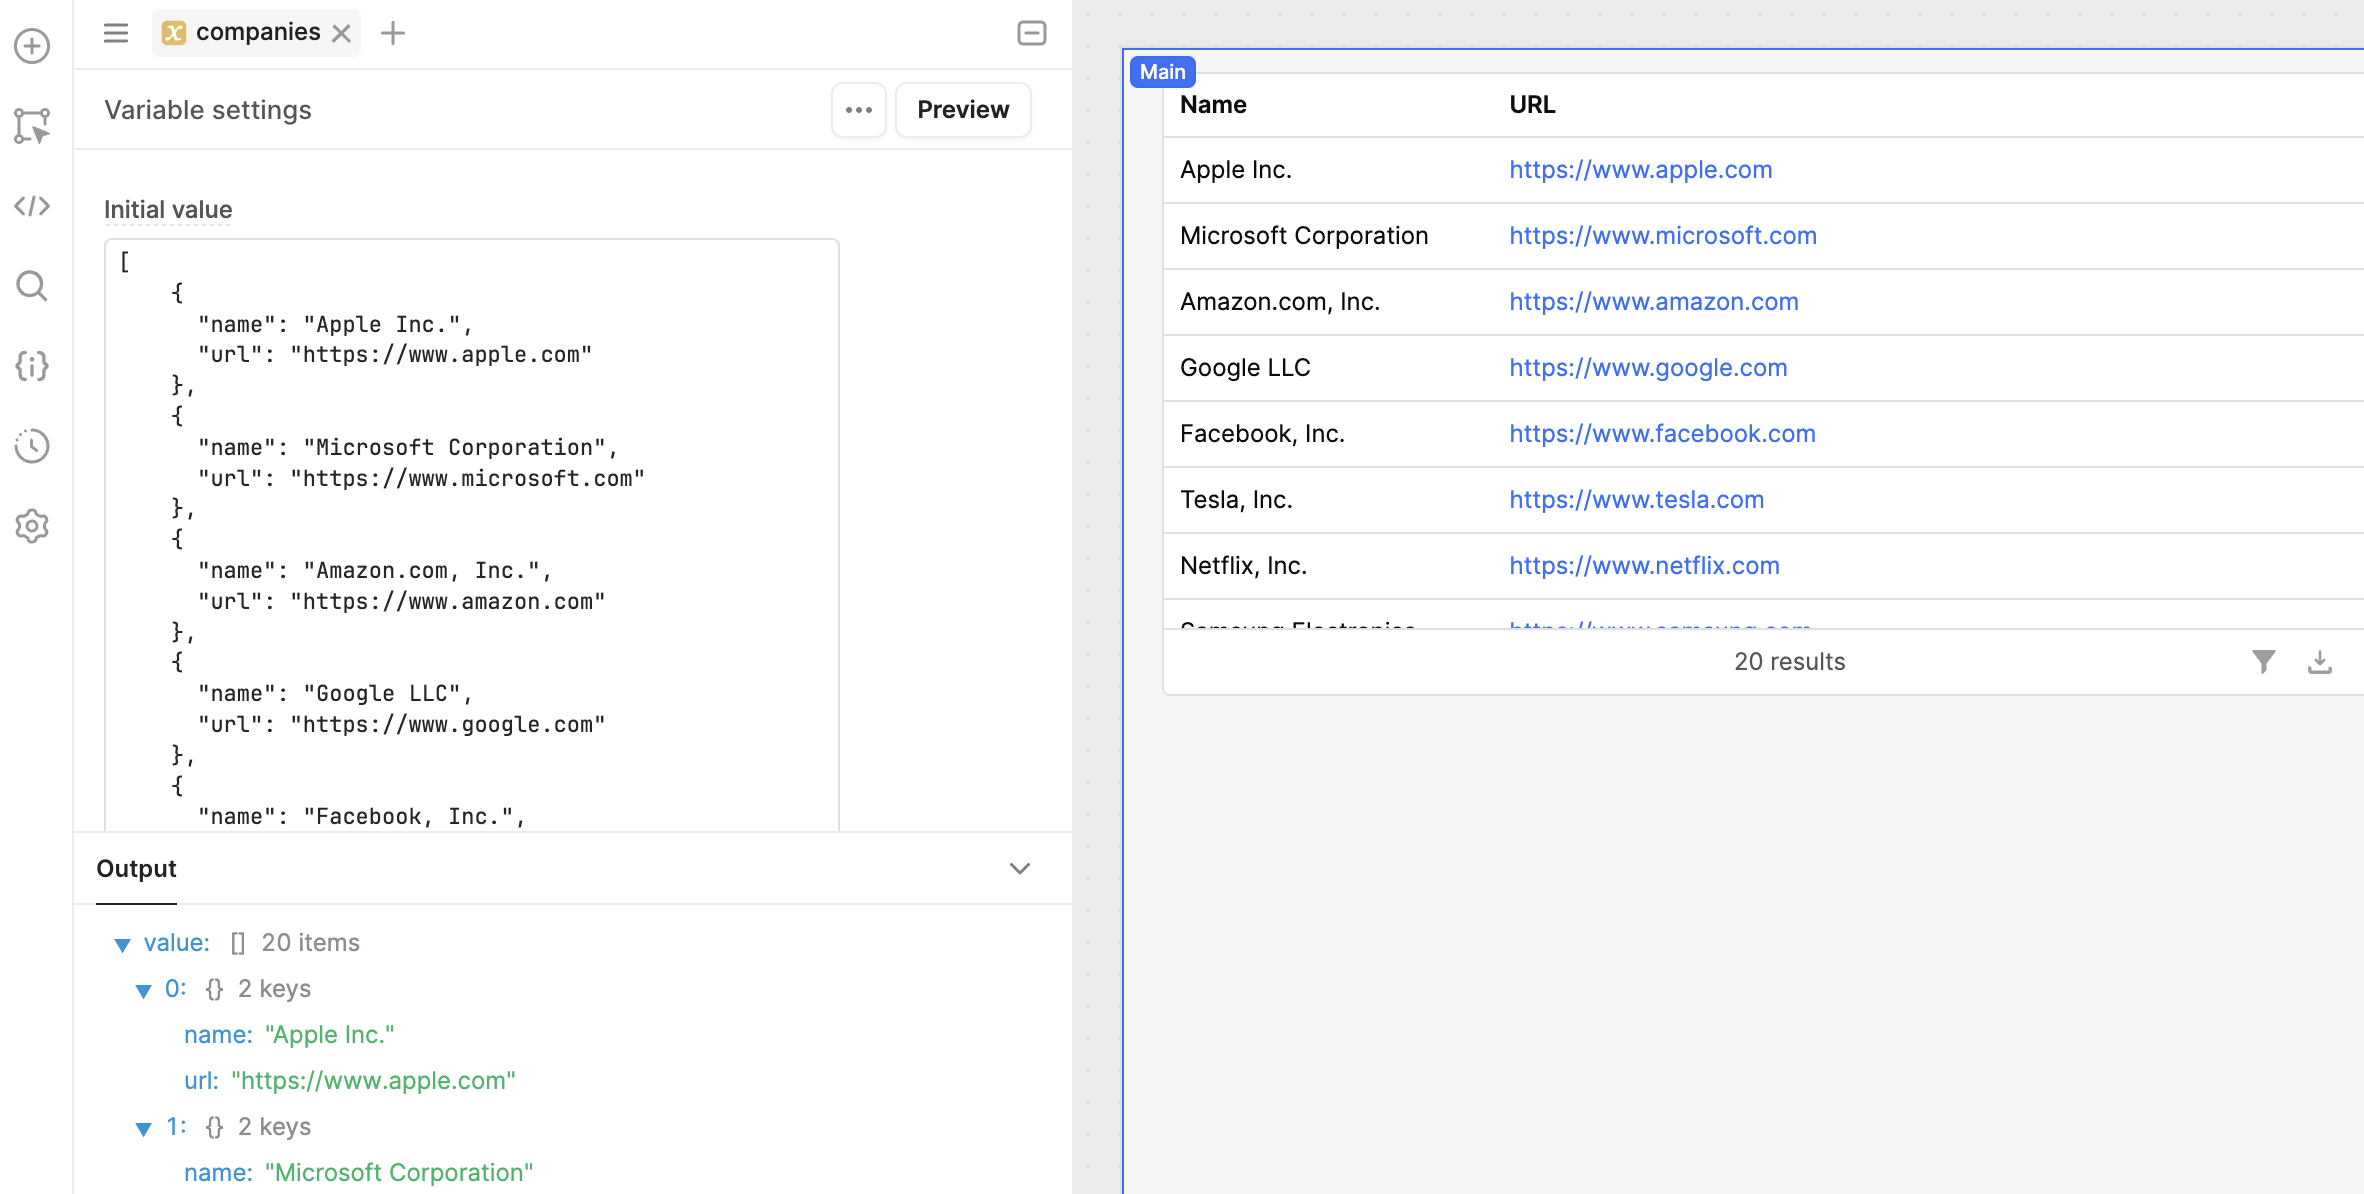The height and width of the screenshot is (1194, 2364).
Task: Collapse item 1 in output tree
Action: tap(143, 1128)
